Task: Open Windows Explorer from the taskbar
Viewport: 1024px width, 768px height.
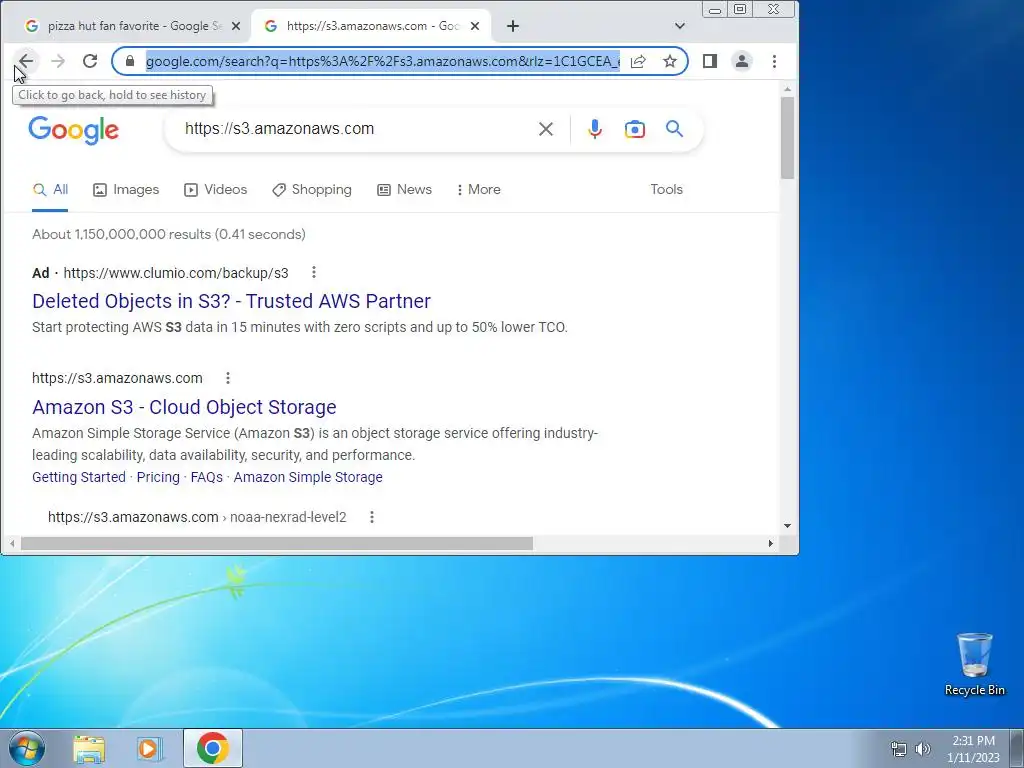Action: point(89,749)
